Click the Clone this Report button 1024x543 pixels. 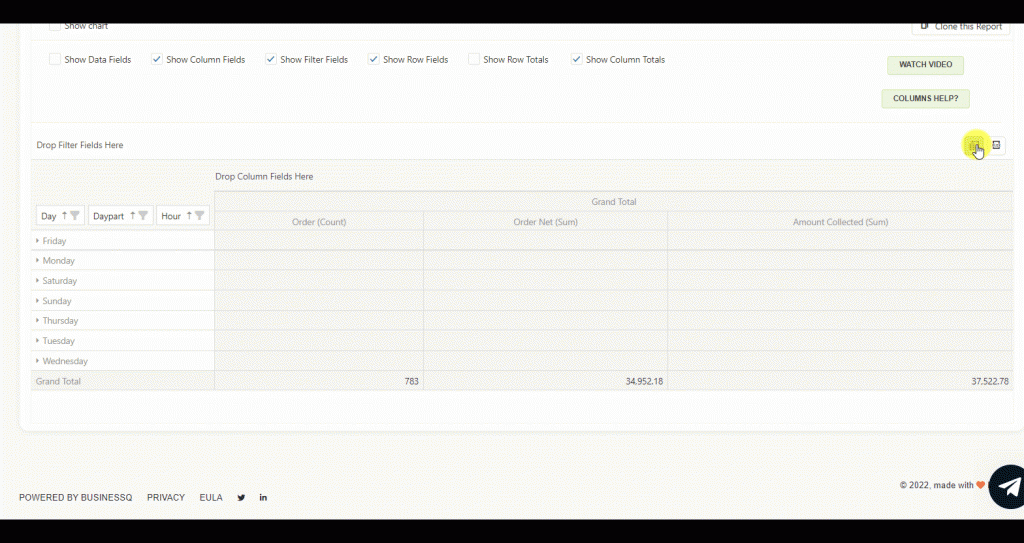point(961,27)
